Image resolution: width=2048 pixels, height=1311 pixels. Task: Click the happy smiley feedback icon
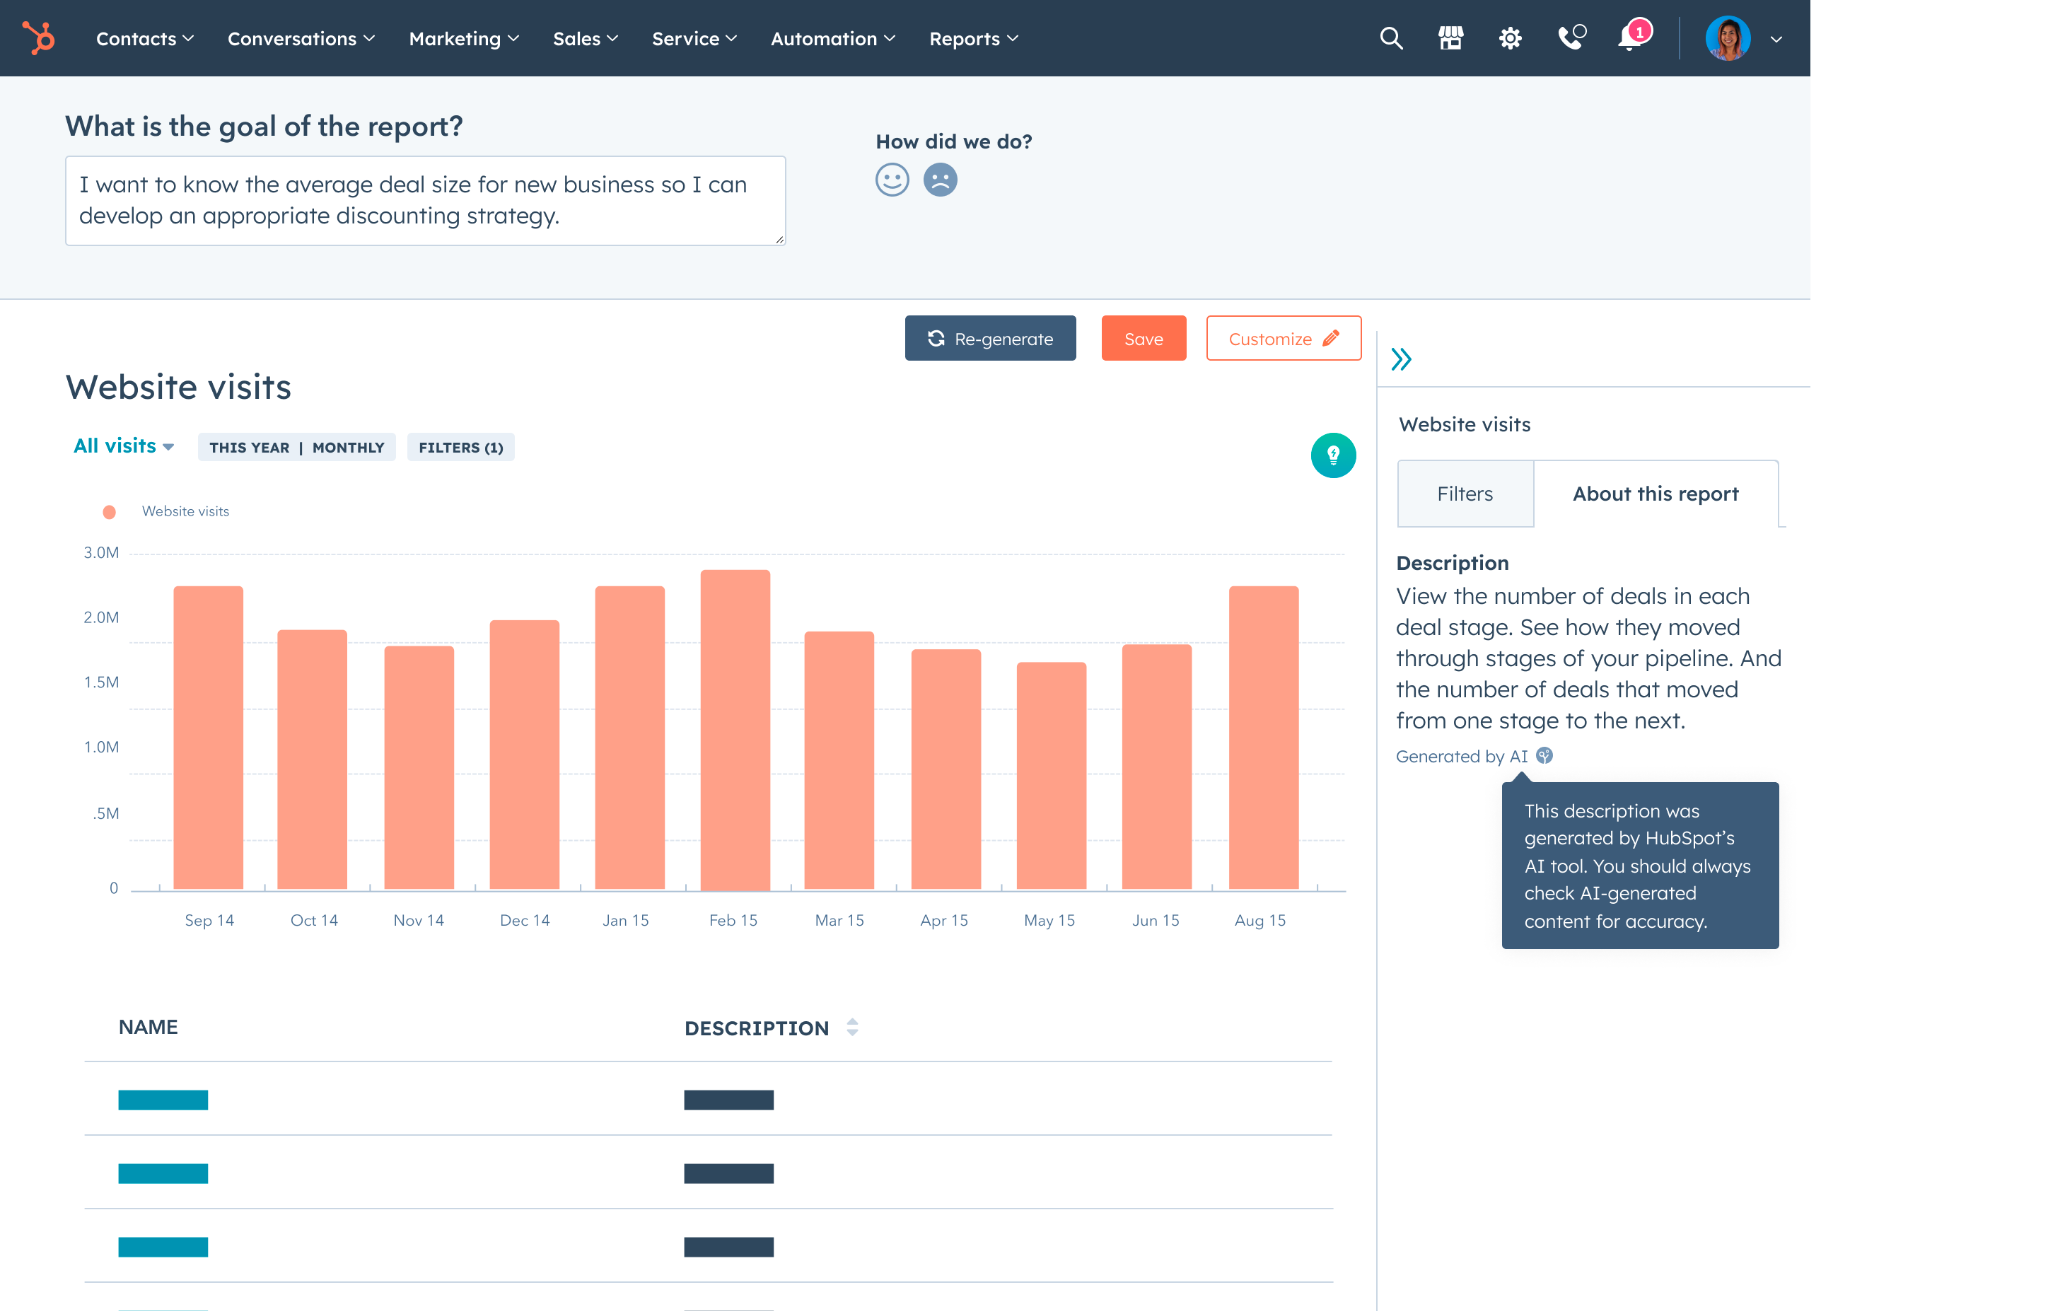[x=893, y=181]
